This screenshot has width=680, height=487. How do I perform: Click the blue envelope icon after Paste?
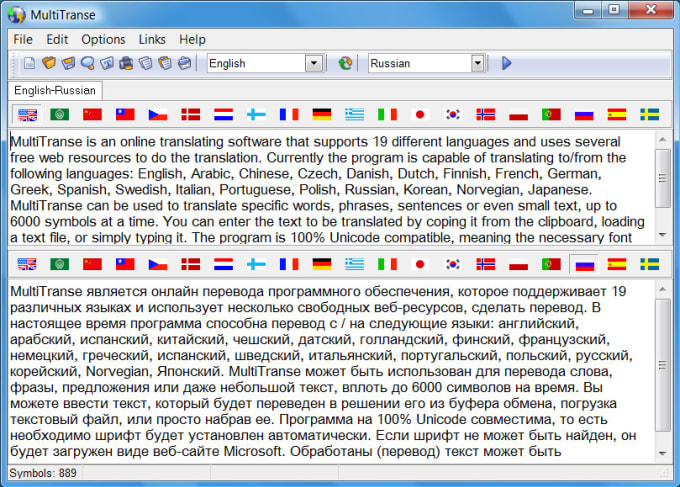pos(184,63)
